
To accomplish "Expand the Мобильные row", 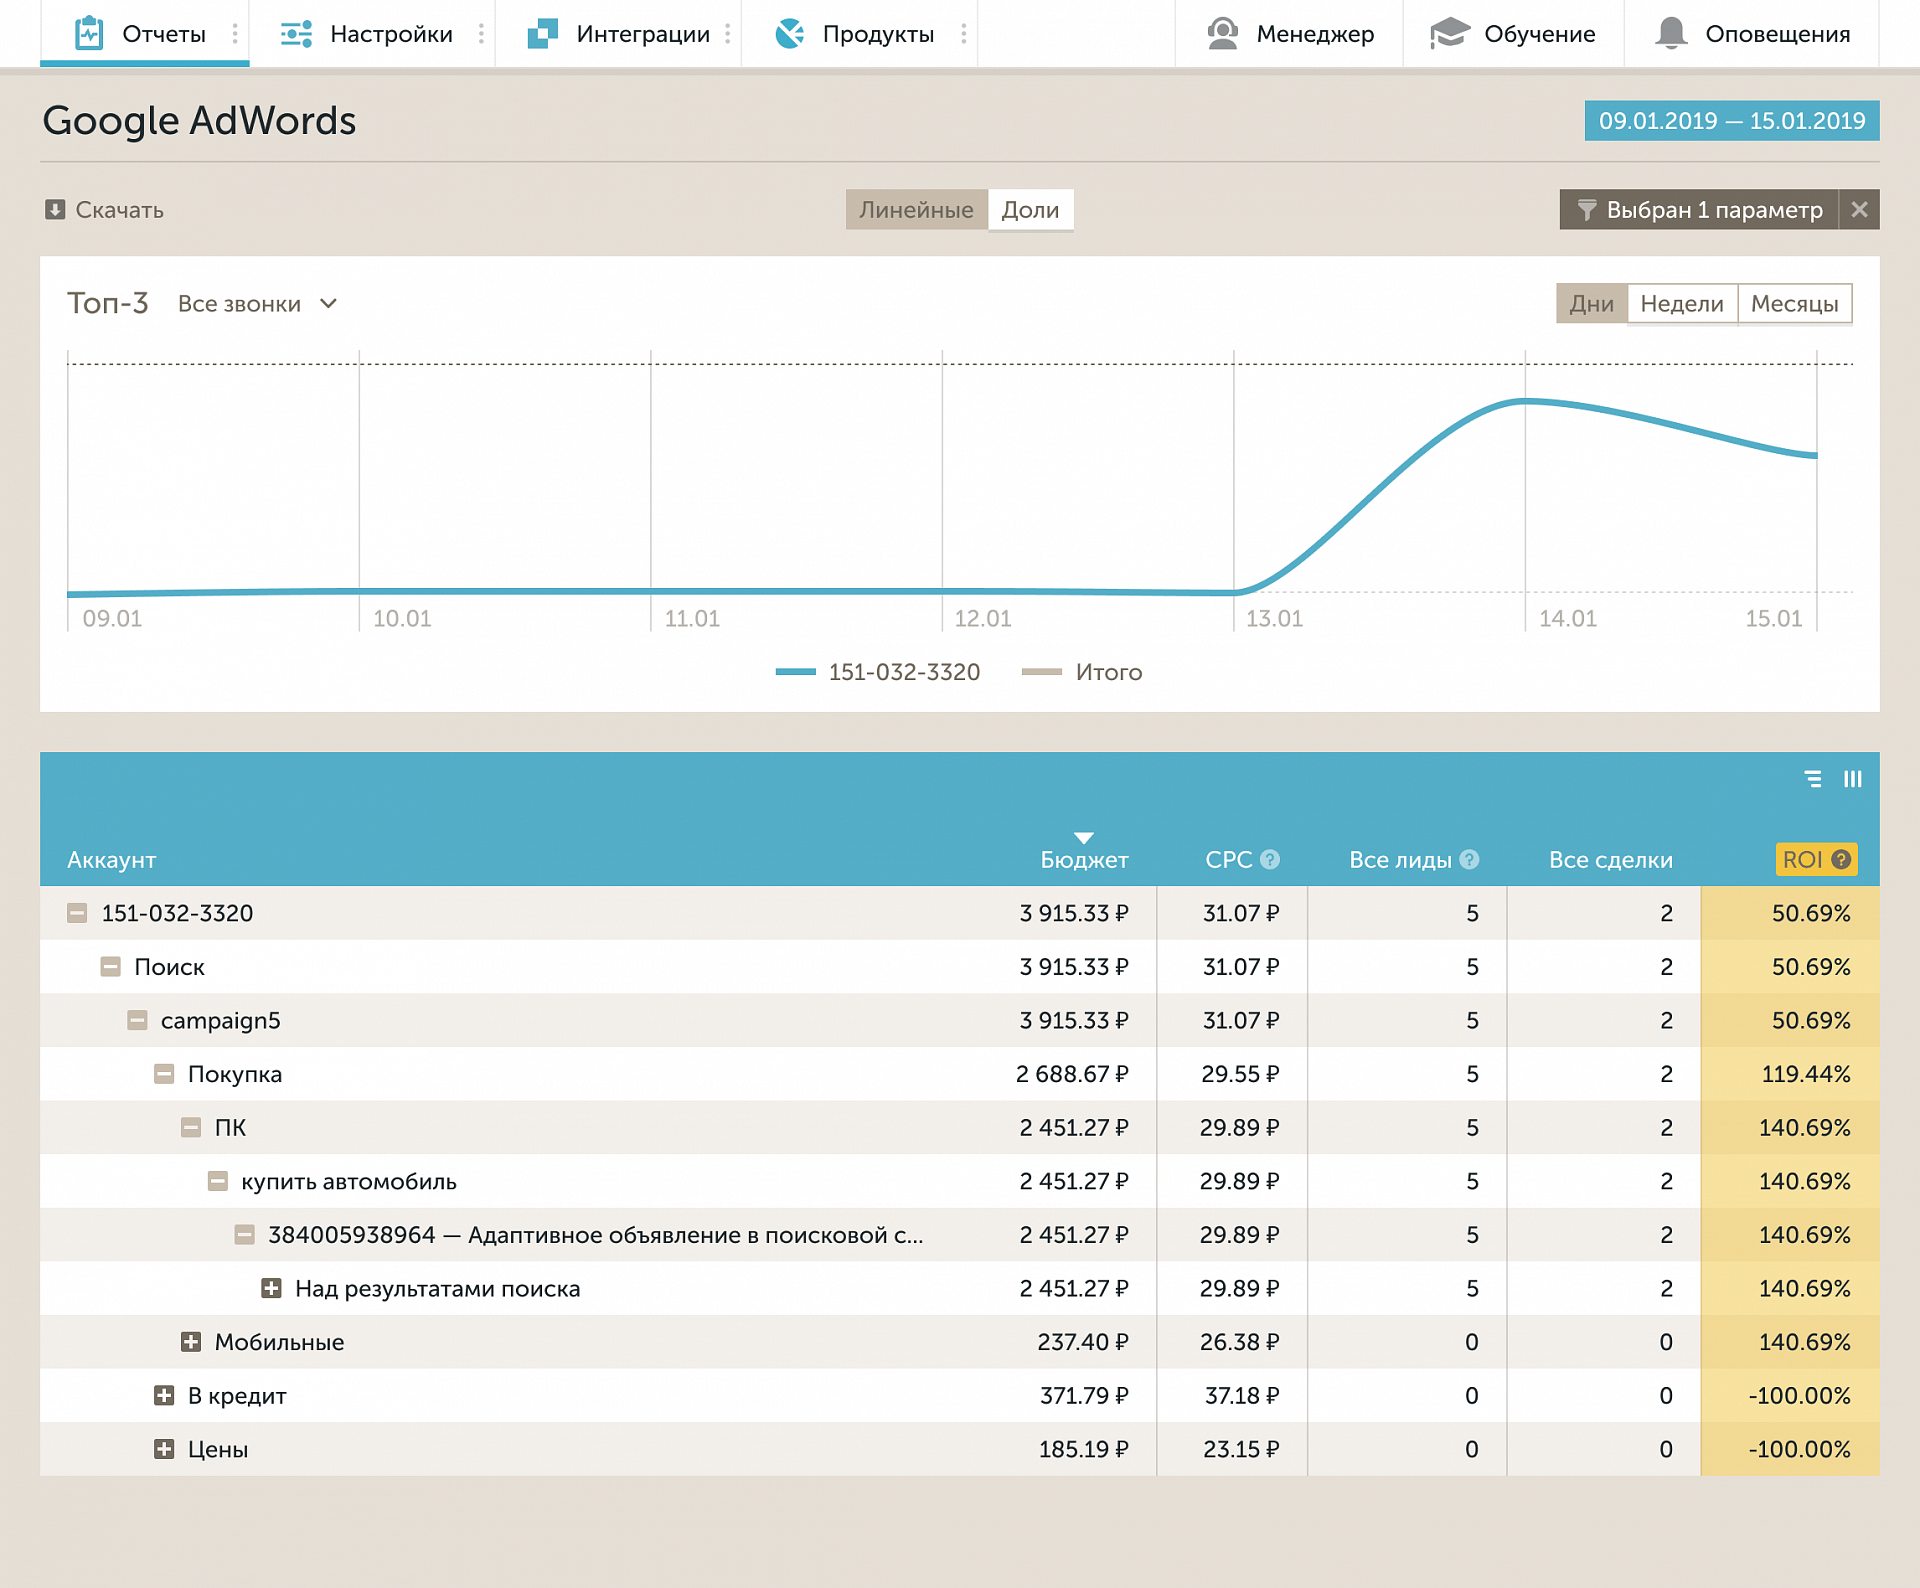I will click(191, 1342).
